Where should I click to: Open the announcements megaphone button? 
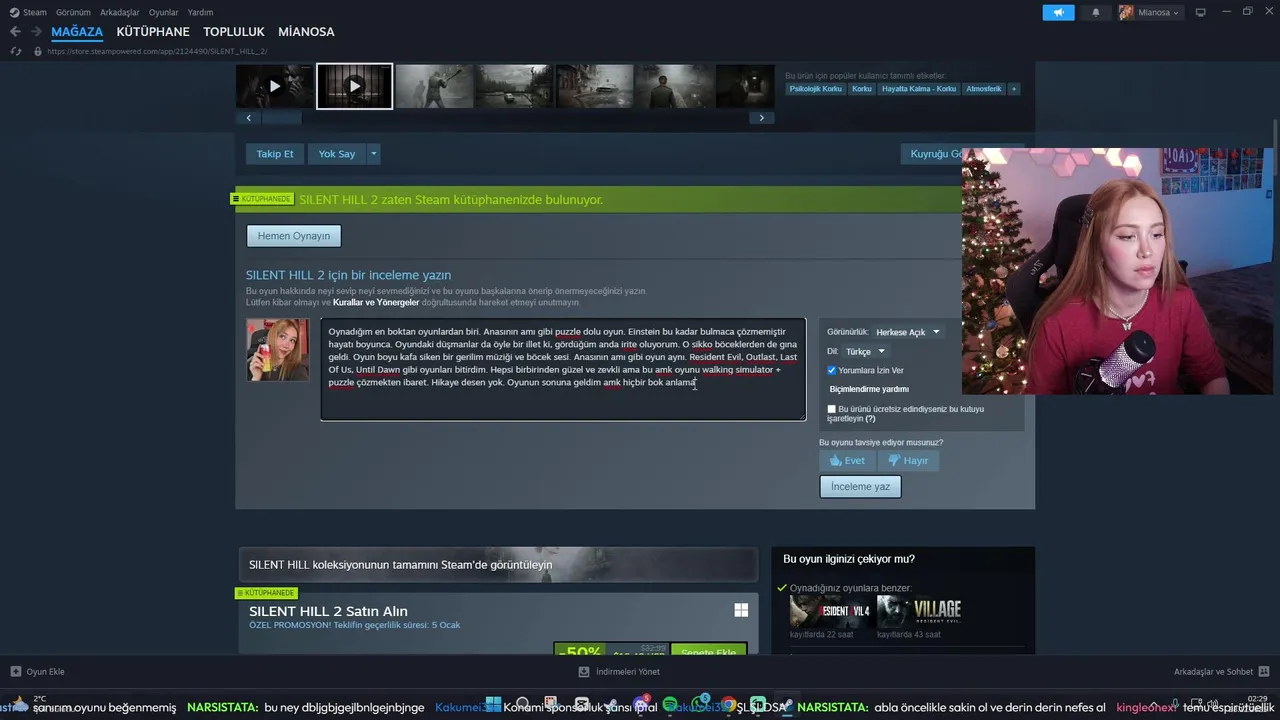pyautogui.click(x=1058, y=12)
